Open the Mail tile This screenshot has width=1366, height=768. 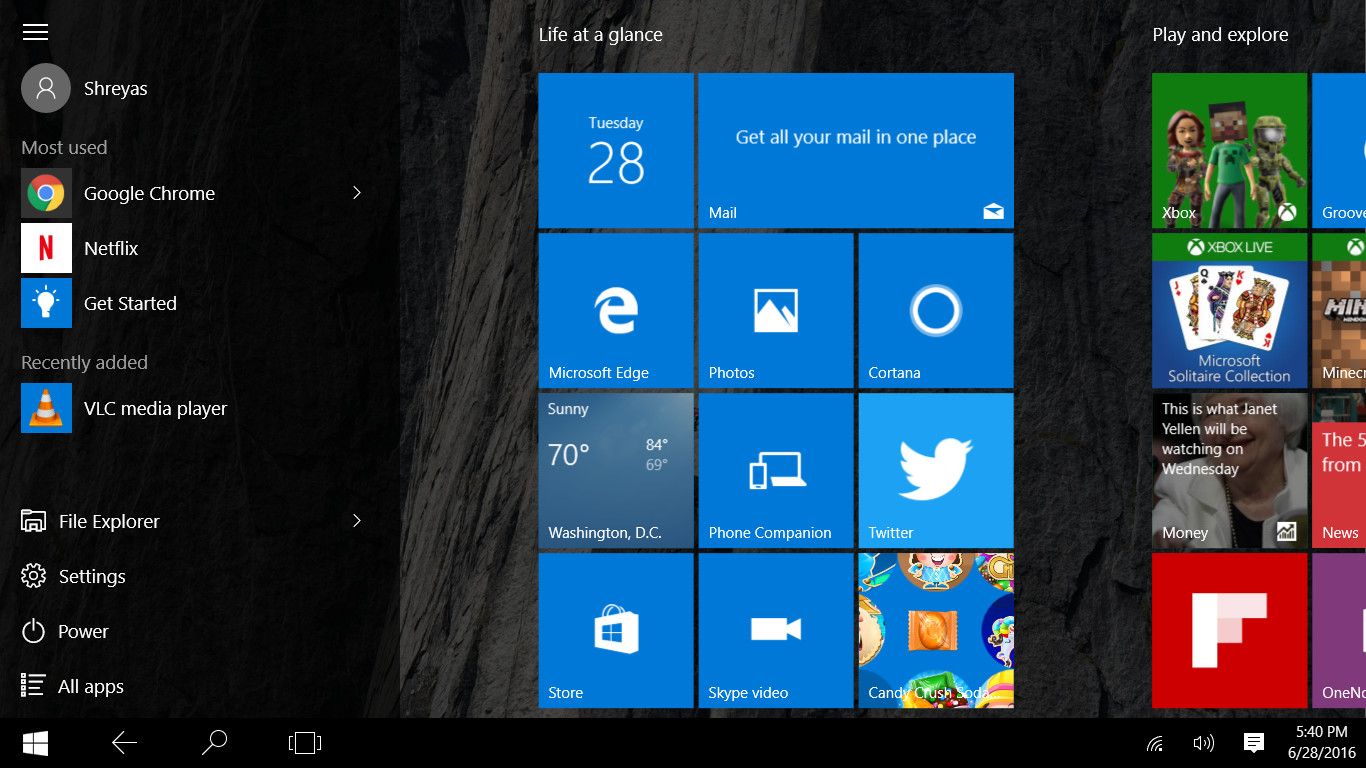click(856, 150)
